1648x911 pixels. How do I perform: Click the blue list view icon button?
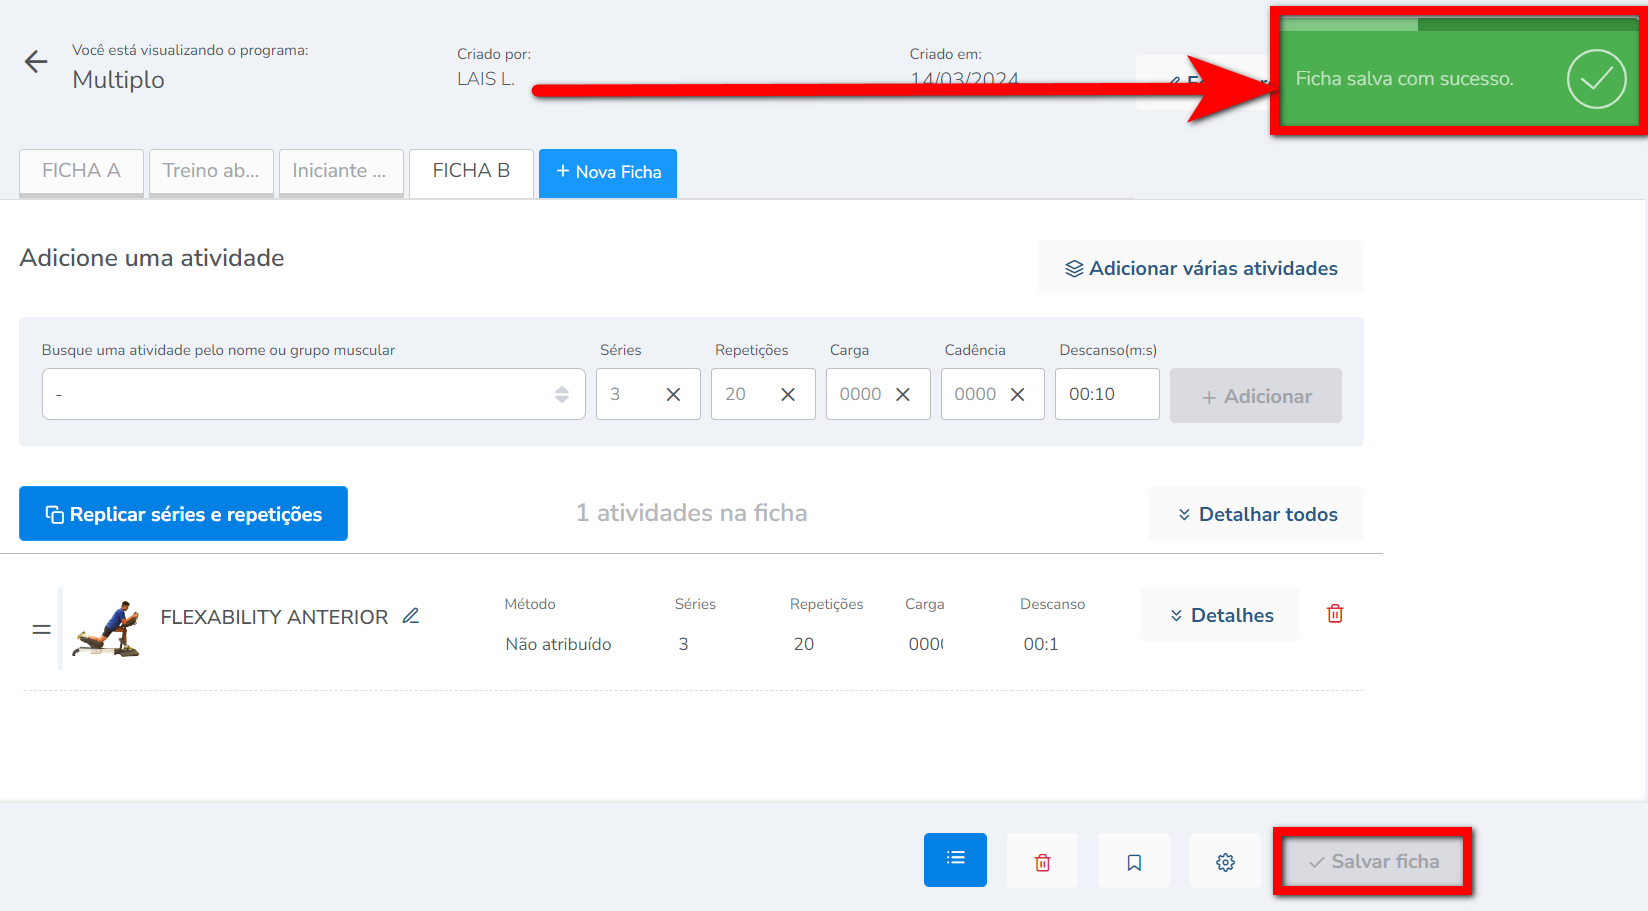[x=955, y=859]
